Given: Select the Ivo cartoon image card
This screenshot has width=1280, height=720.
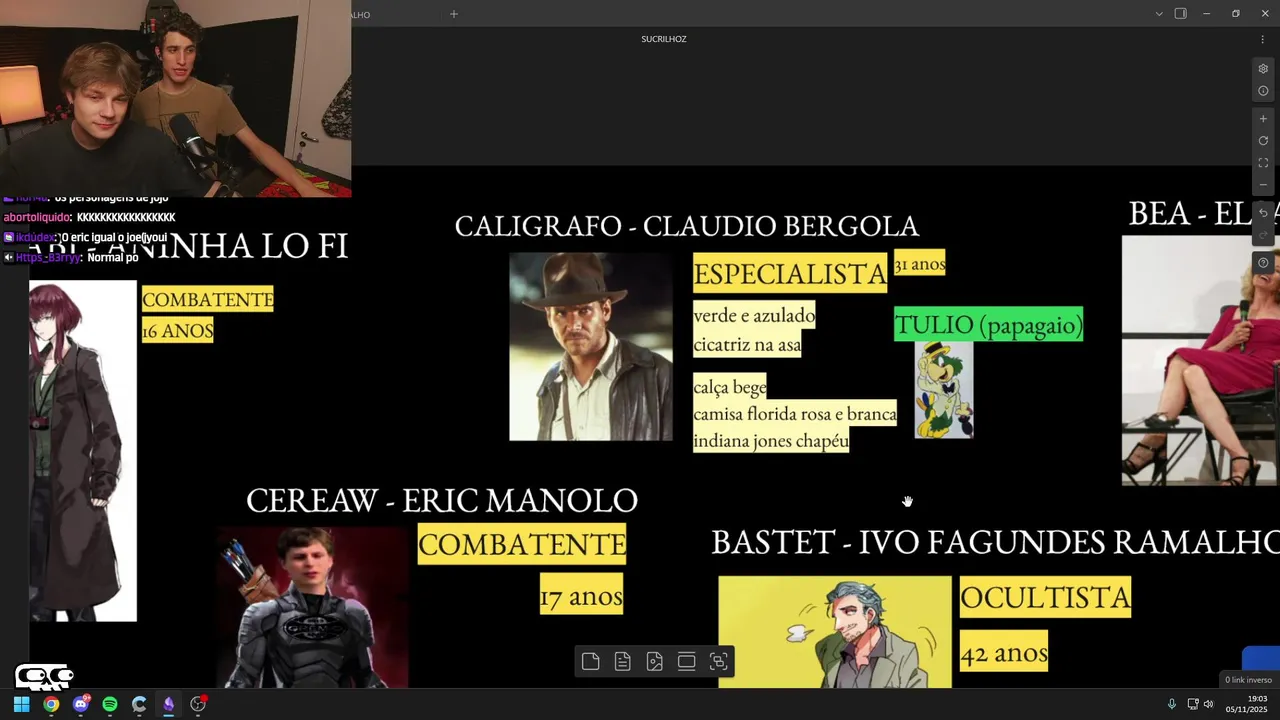Looking at the screenshot, I should [835, 632].
